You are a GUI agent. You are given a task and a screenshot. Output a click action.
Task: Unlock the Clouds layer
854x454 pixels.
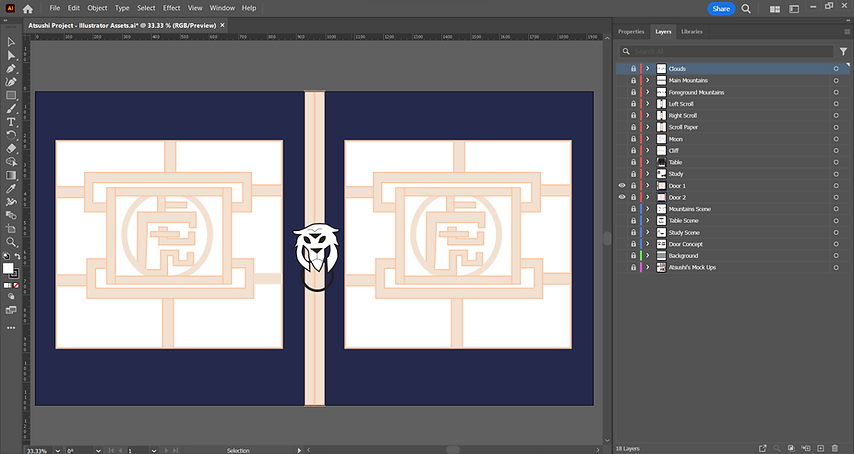[633, 69]
